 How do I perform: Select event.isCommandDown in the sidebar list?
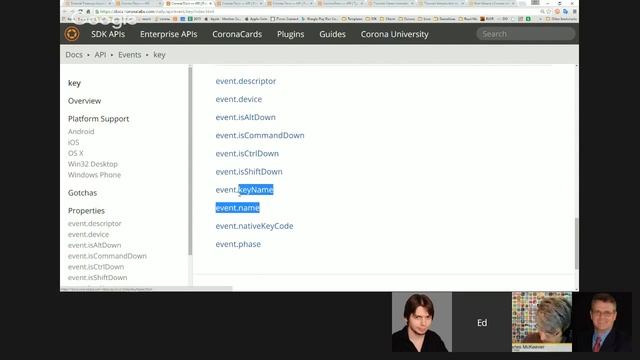[x=107, y=256]
